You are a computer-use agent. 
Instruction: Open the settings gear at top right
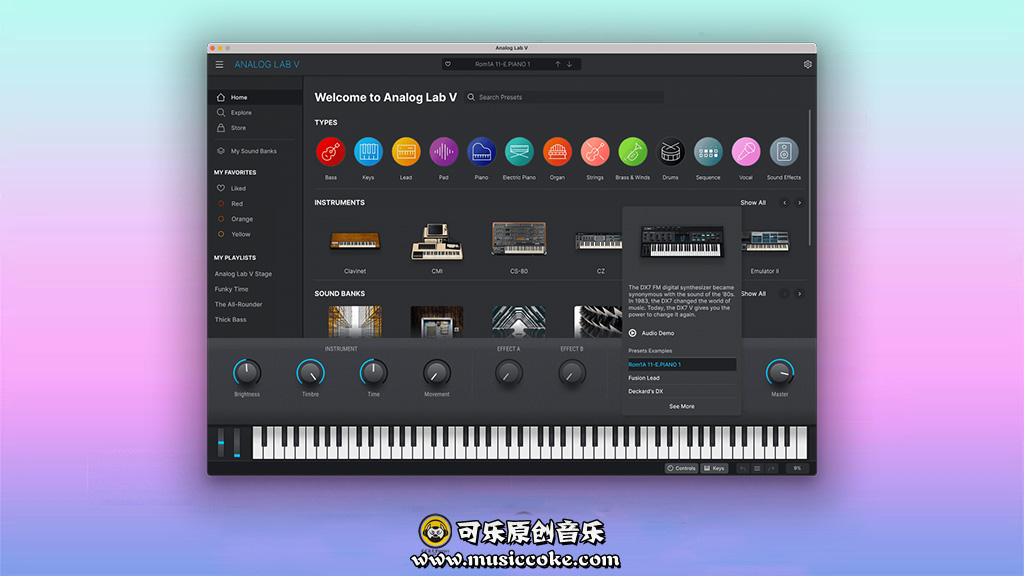(808, 65)
